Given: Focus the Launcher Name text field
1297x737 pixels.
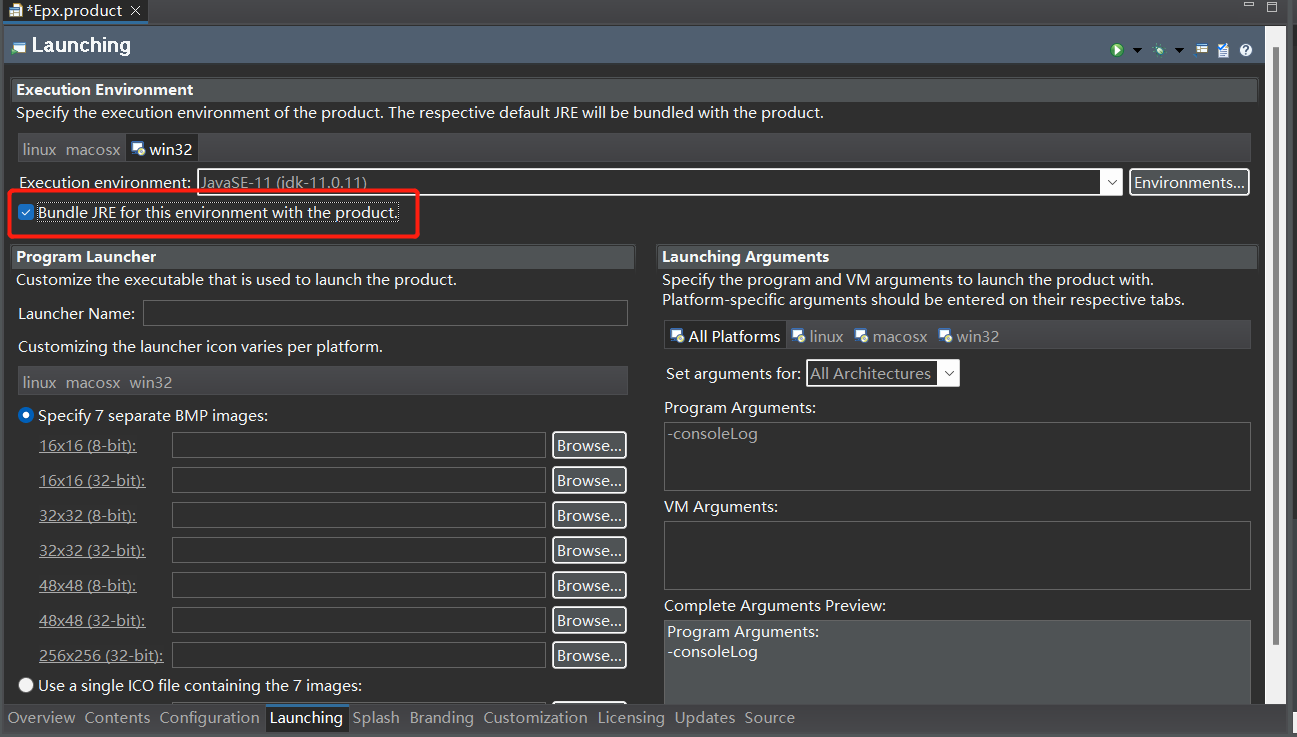Looking at the screenshot, I should pos(385,313).
